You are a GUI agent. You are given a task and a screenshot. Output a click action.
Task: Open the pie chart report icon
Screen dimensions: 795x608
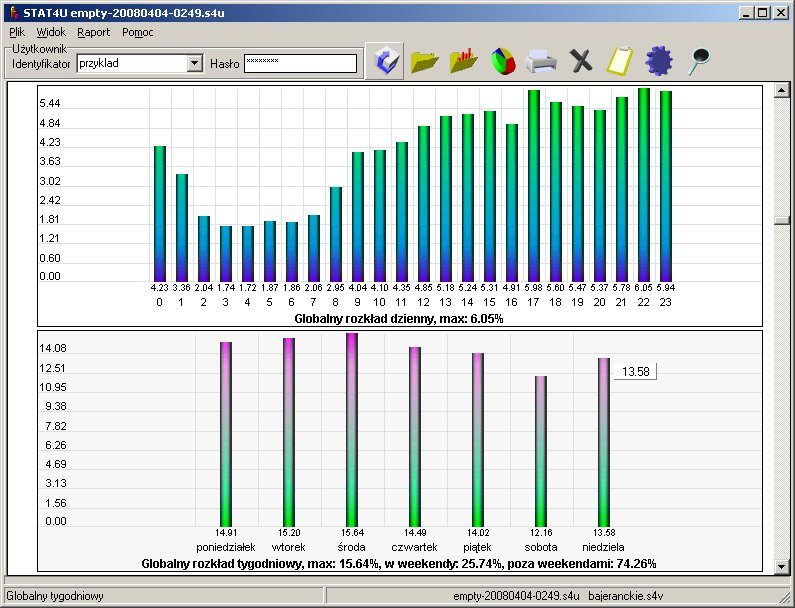pyautogui.click(x=503, y=61)
